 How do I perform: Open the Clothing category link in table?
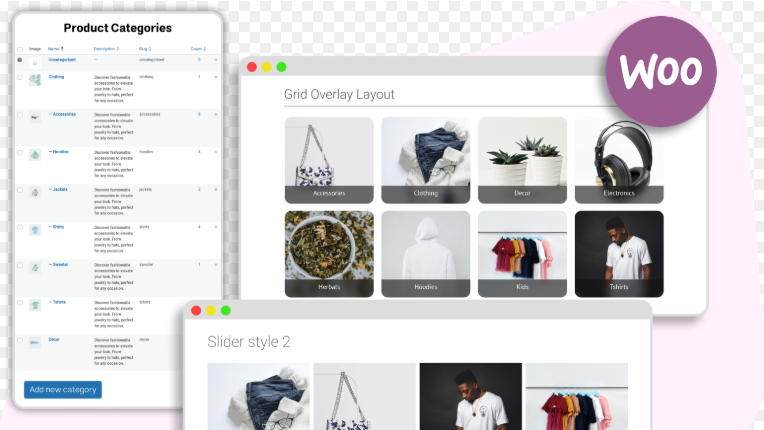56,76
